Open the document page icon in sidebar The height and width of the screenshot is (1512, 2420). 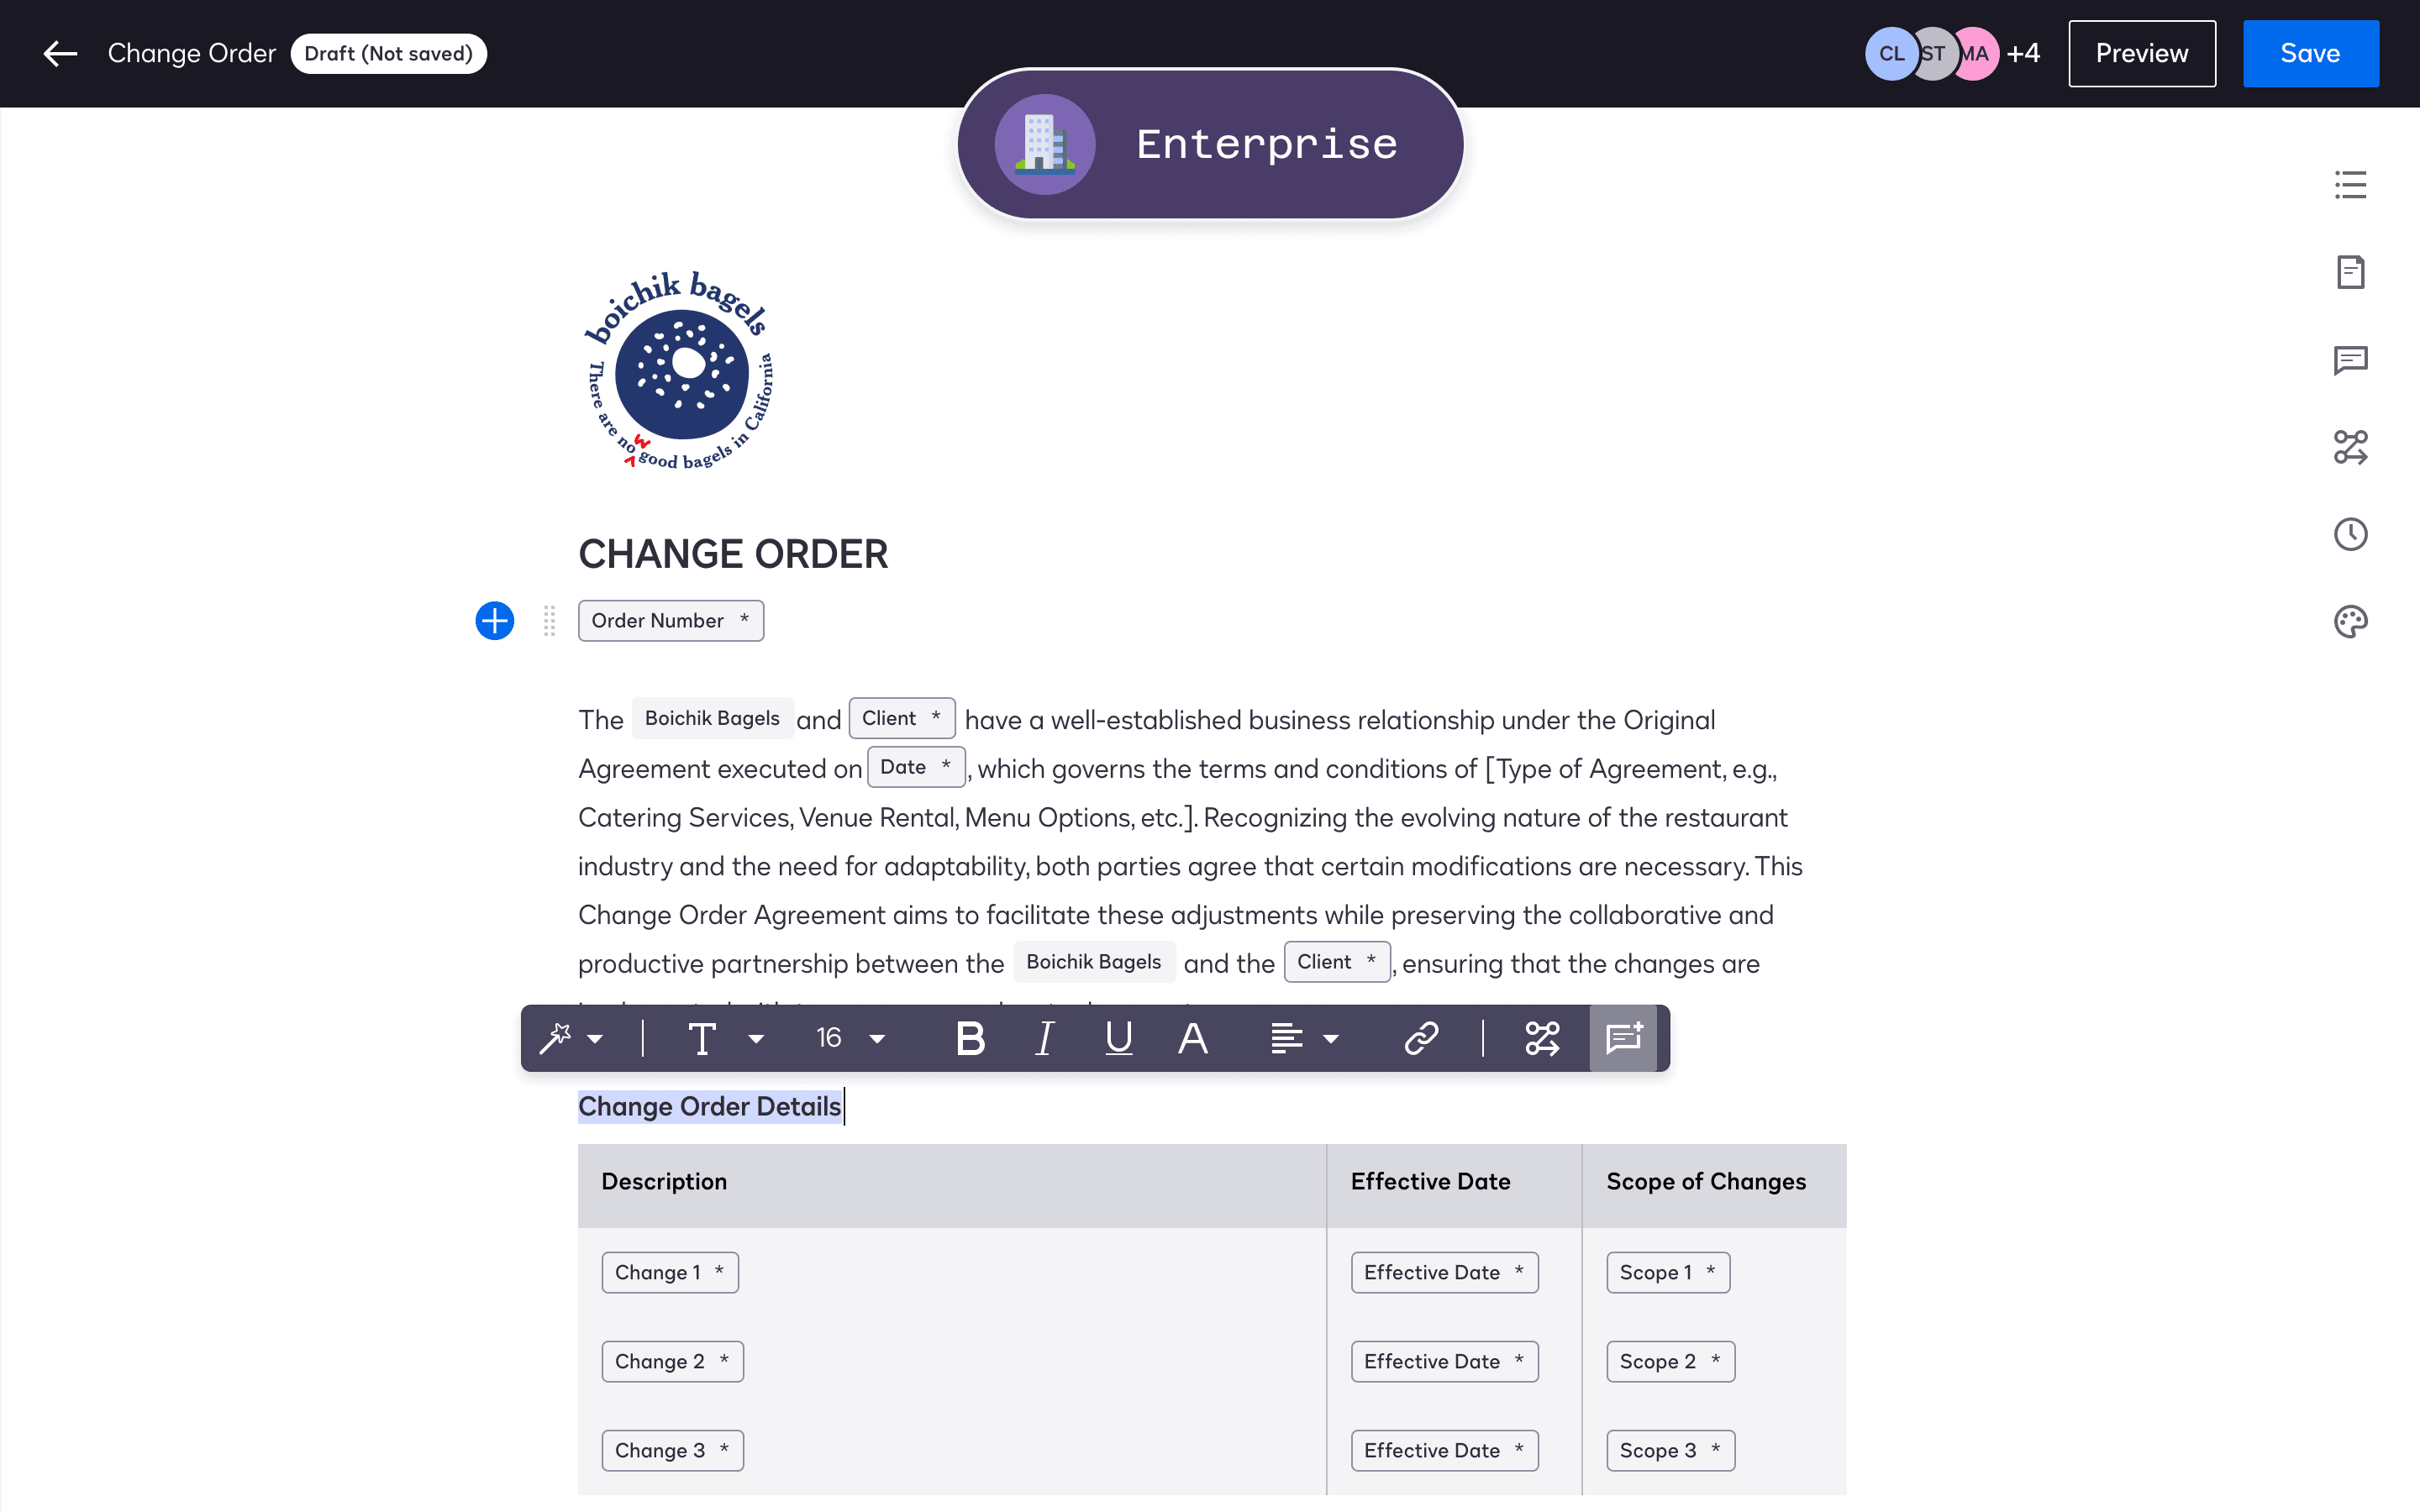(2350, 272)
